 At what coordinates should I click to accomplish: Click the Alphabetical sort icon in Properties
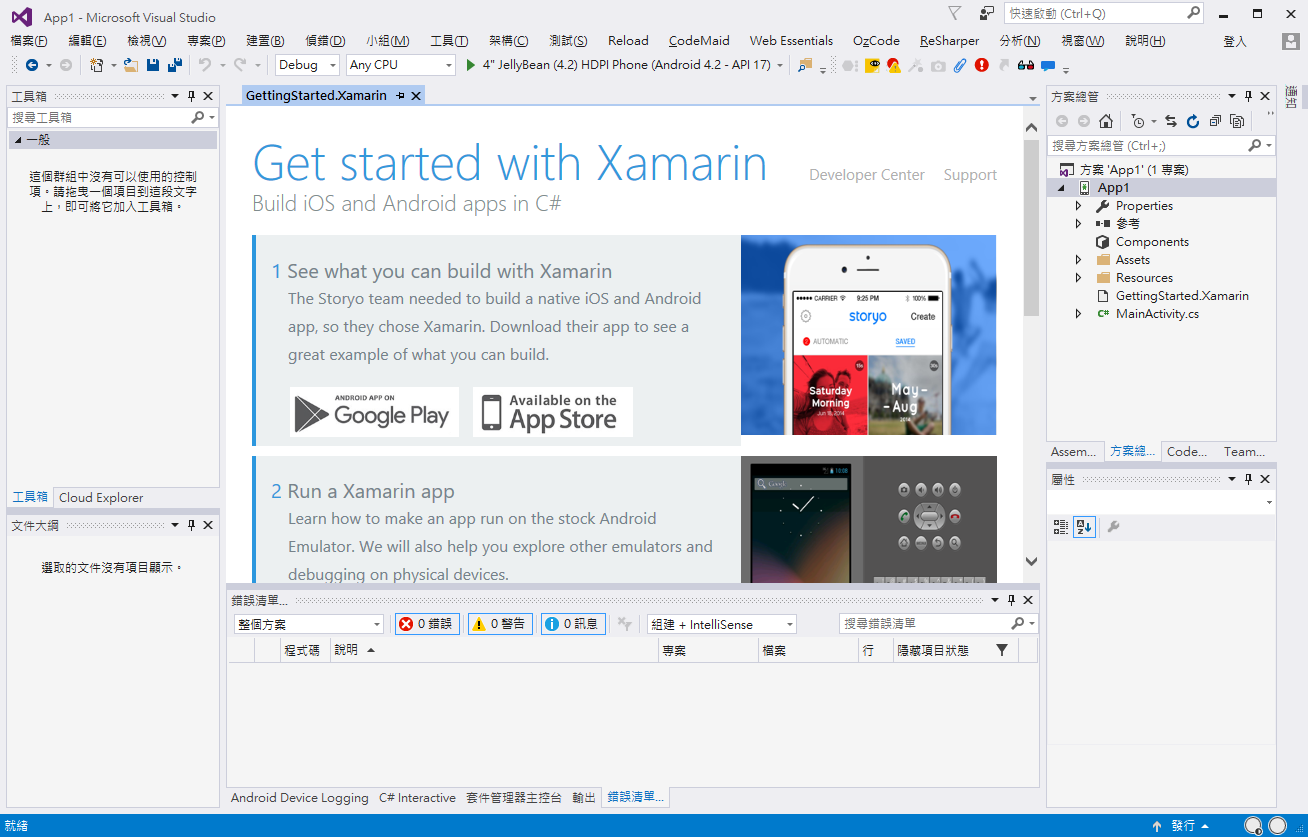pyautogui.click(x=1084, y=527)
